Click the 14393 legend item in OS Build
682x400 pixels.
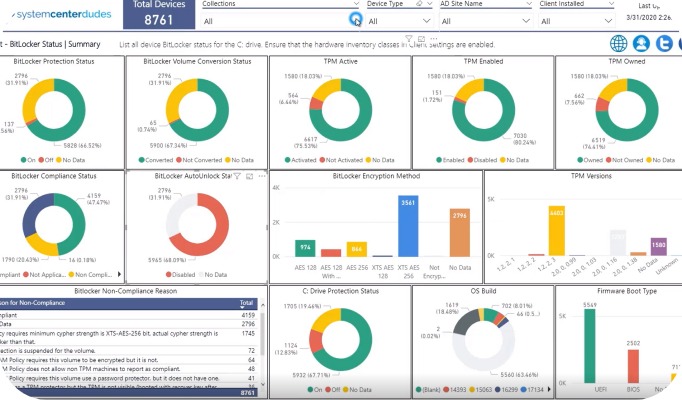pos(455,390)
